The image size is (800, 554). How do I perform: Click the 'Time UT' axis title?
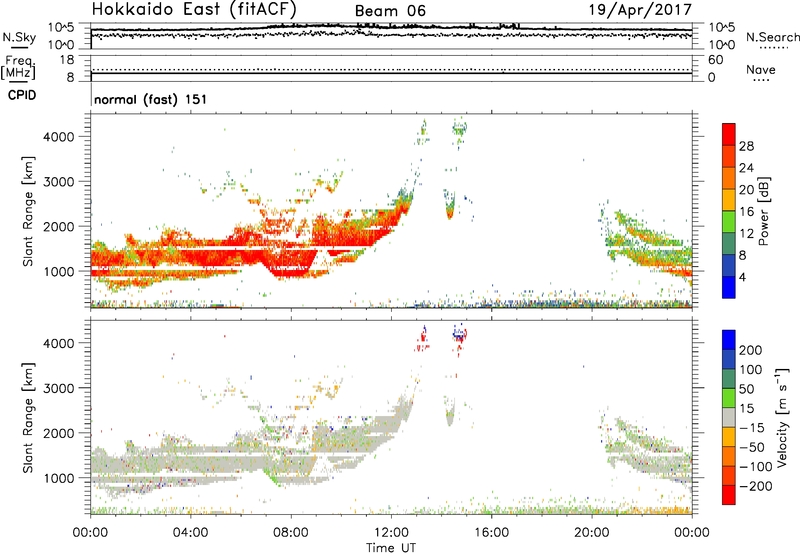[391, 547]
